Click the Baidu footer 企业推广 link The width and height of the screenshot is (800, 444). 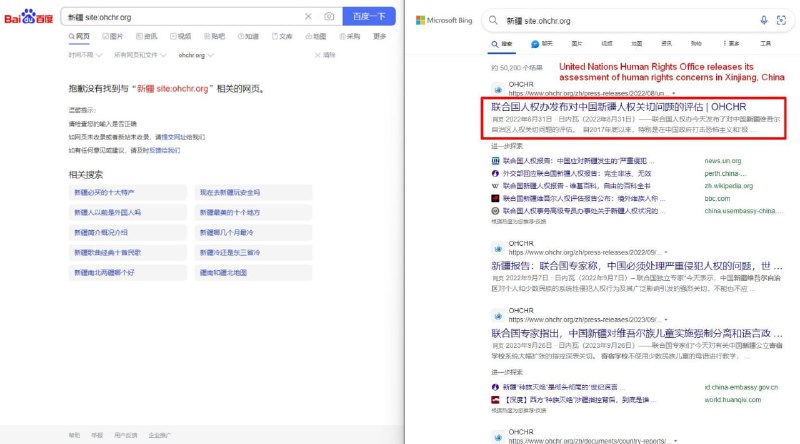[160, 435]
